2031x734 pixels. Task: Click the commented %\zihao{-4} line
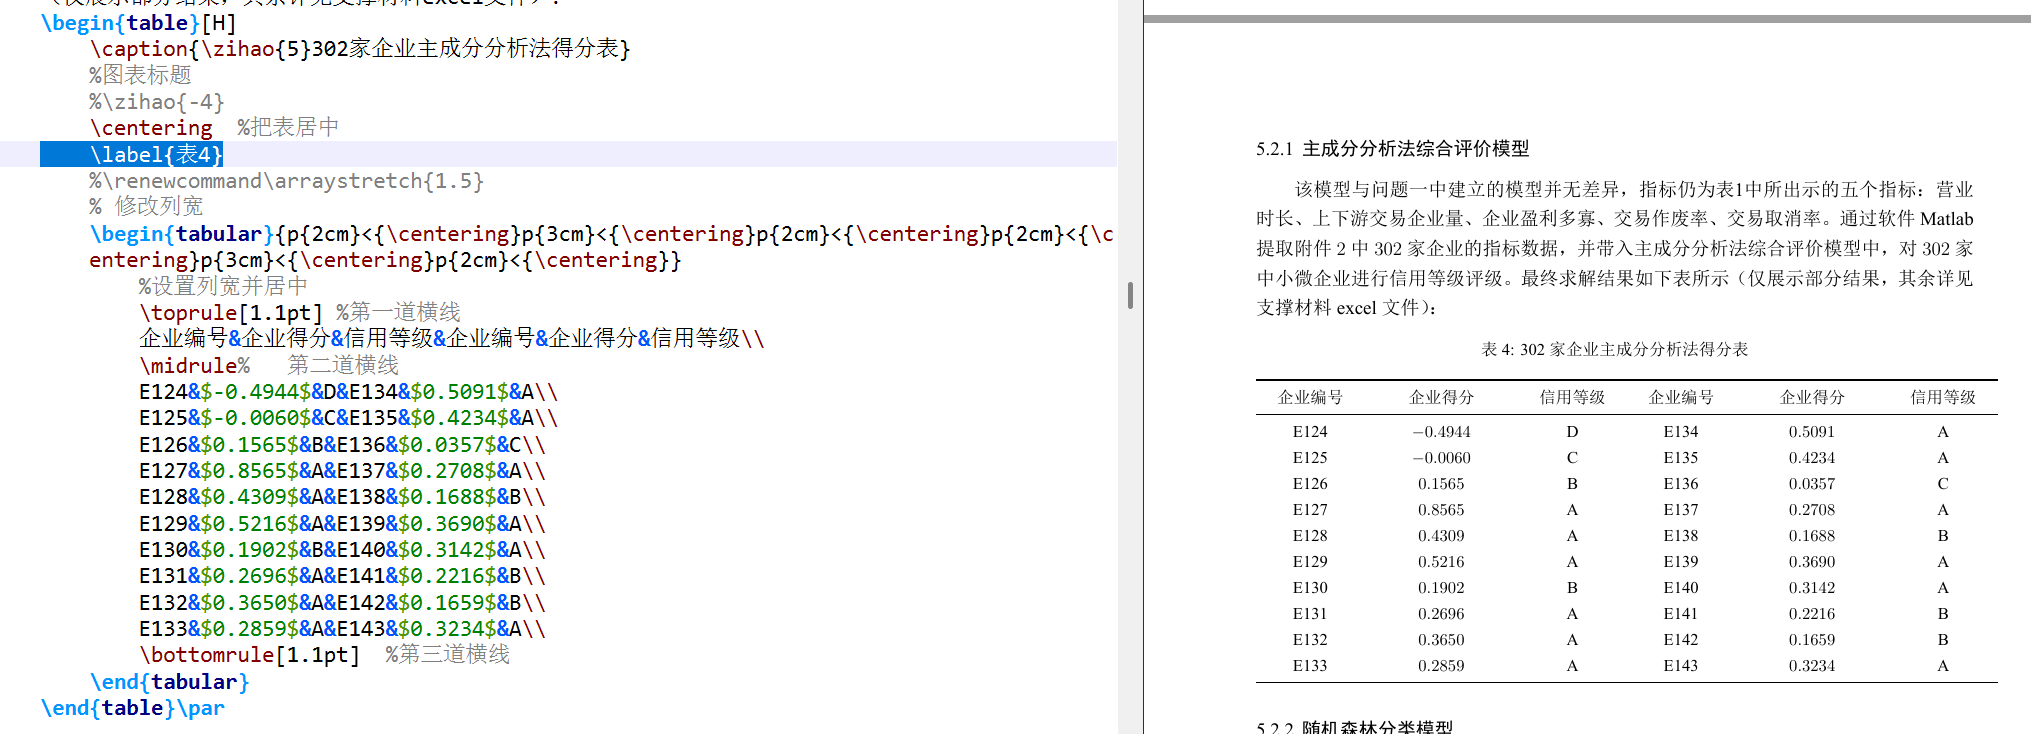[x=157, y=101]
